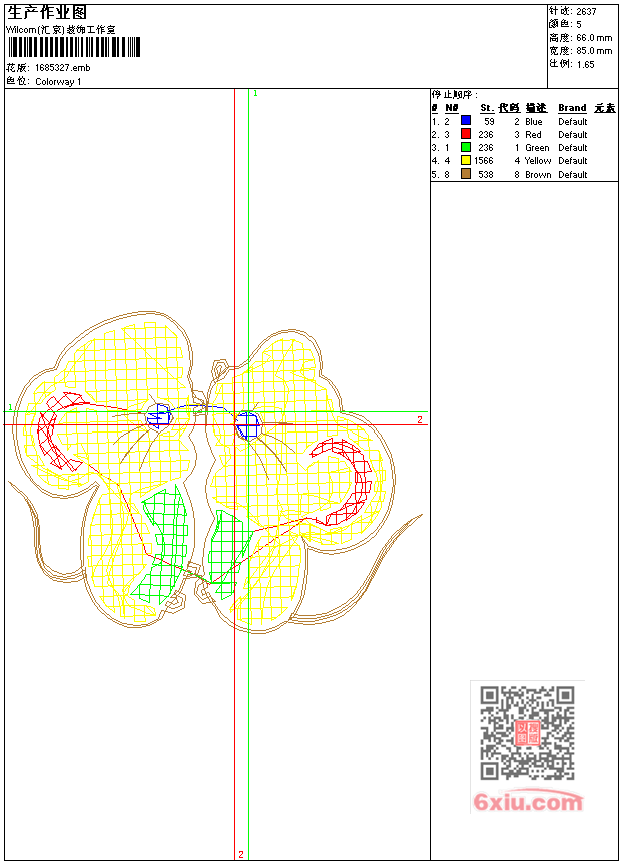Click the N# column header
The image size is (620, 861).
451,108
